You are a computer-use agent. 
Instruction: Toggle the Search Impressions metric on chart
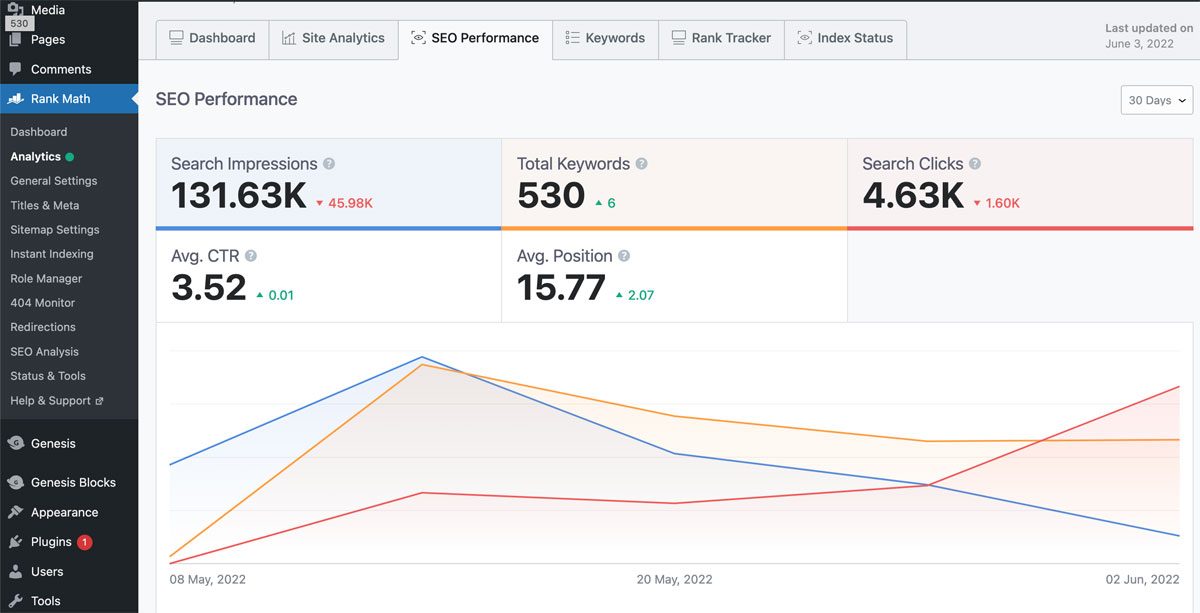point(328,183)
